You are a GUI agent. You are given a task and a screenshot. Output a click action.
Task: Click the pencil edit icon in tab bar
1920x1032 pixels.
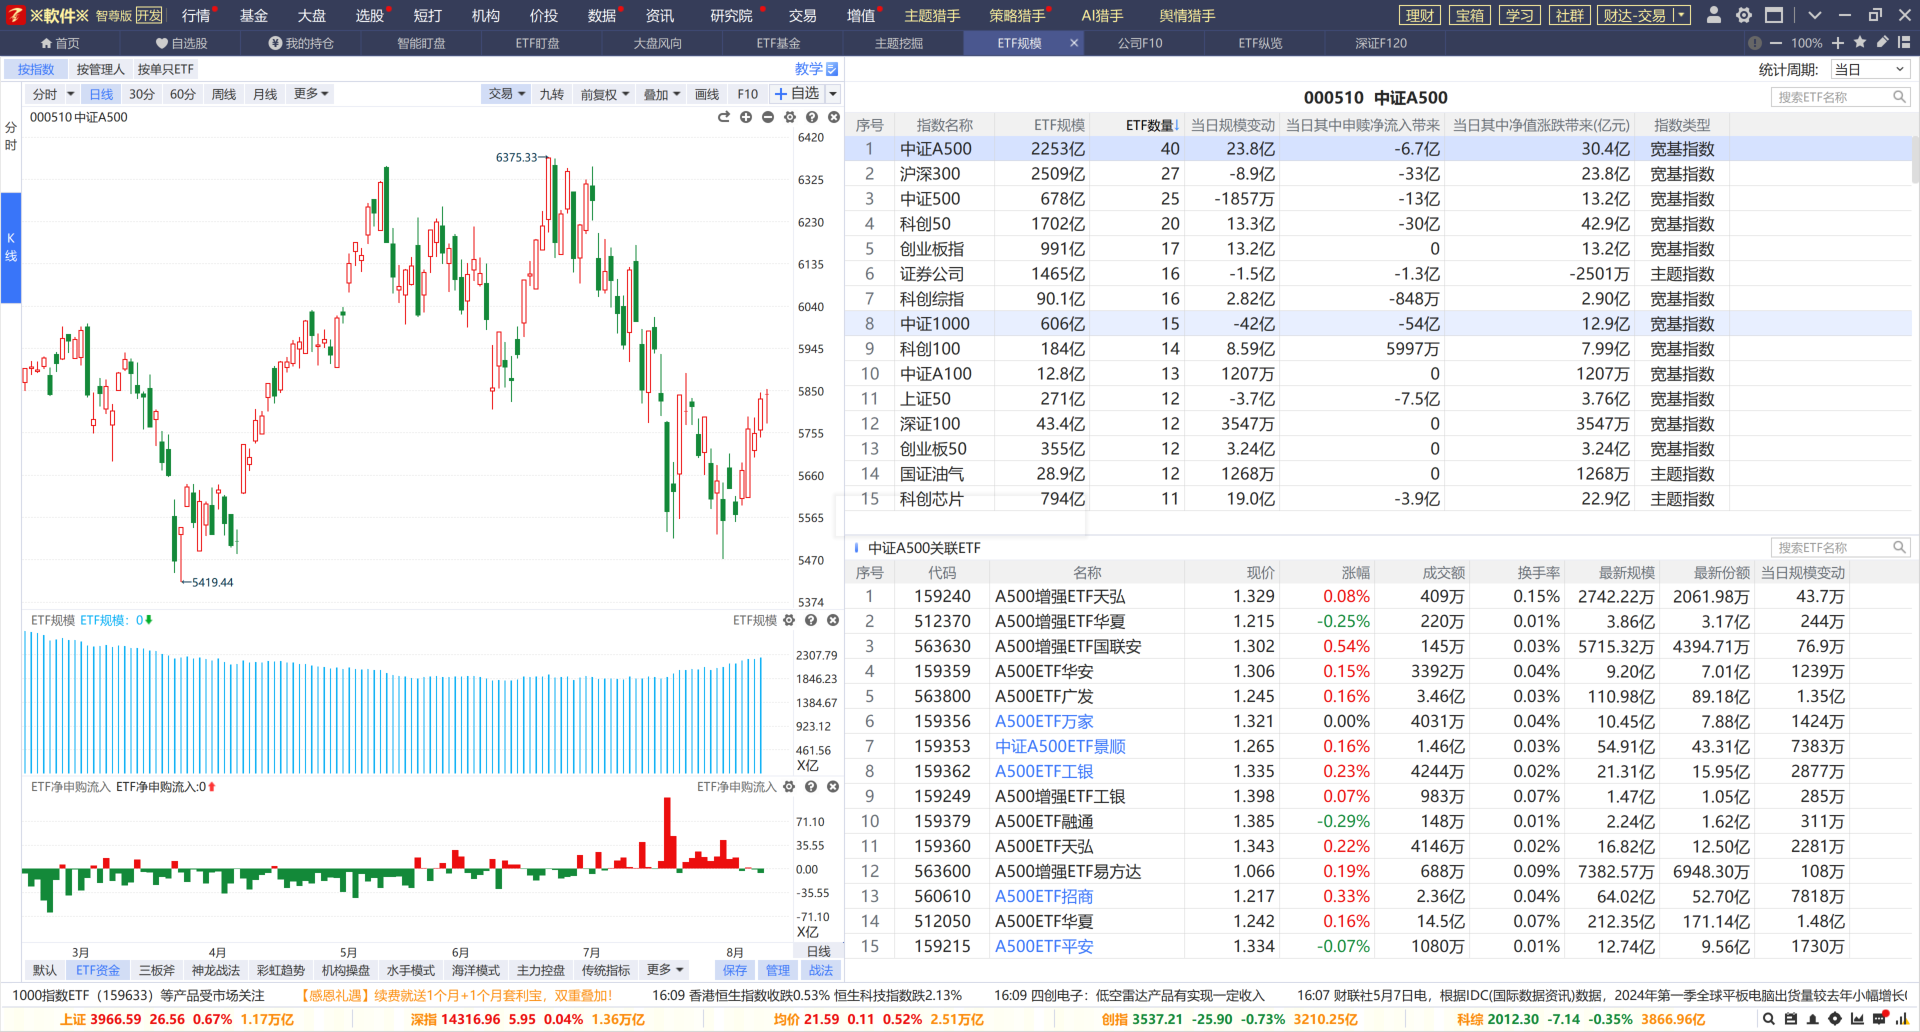(x=1882, y=43)
